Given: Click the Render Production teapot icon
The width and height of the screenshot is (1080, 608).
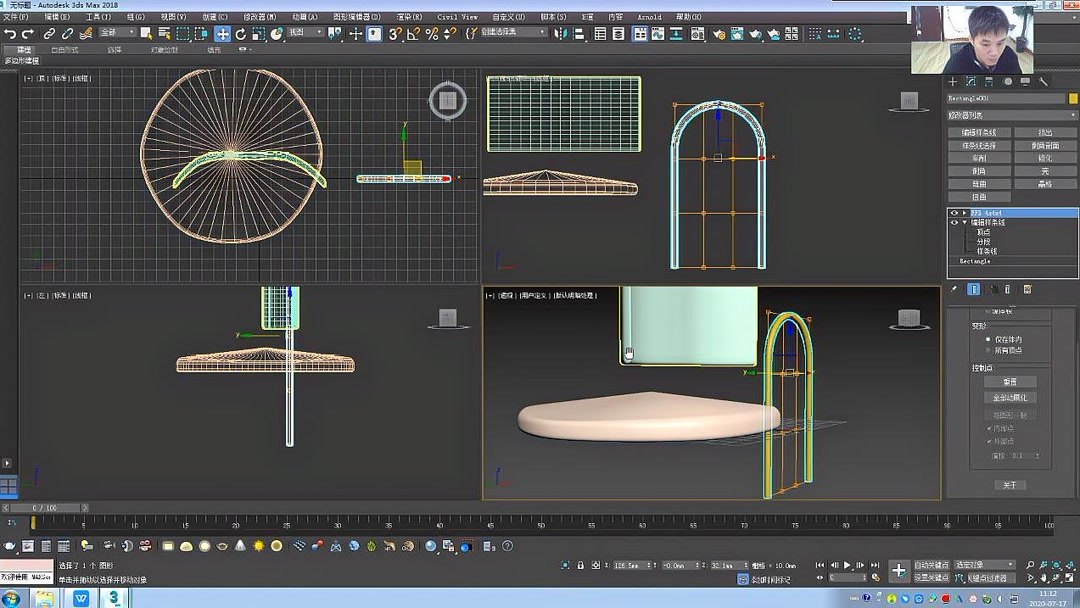Looking at the screenshot, I should 756,33.
